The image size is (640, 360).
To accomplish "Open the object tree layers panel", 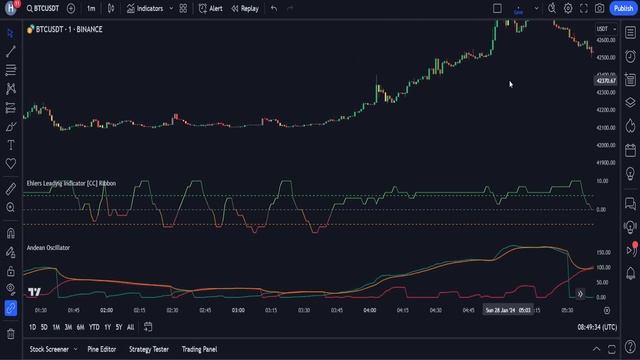I will [x=630, y=102].
